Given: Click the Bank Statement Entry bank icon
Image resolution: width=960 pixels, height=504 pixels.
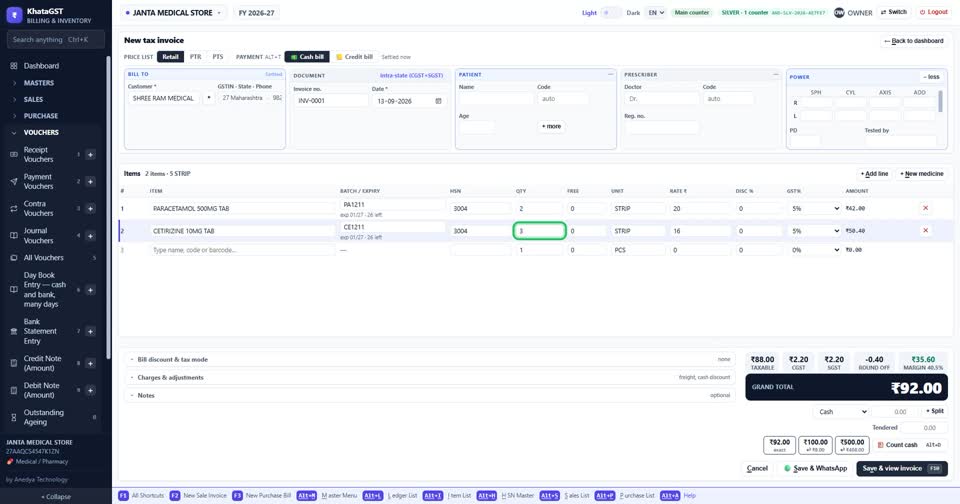Looking at the screenshot, I should tap(13, 331).
